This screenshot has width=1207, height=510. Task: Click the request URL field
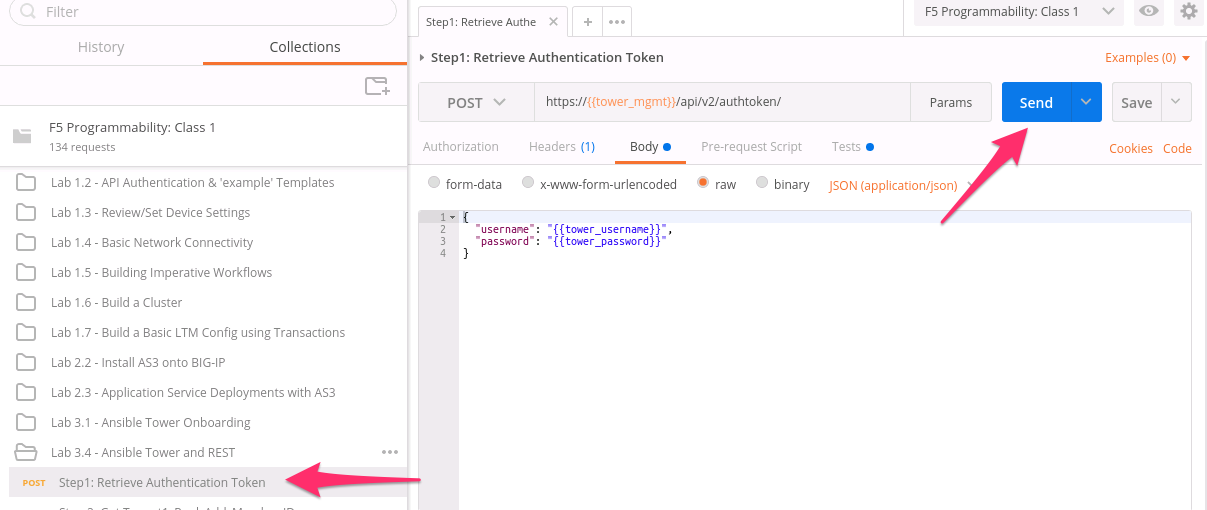[723, 102]
